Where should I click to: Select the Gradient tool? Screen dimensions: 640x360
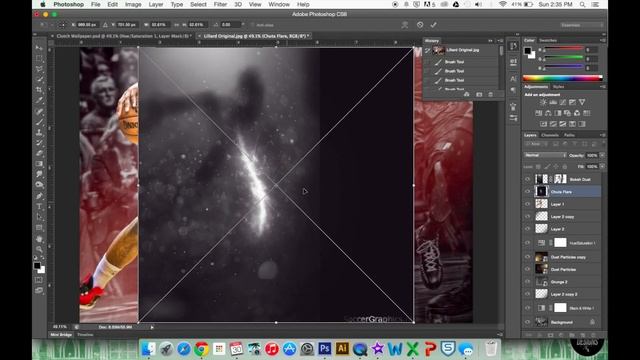39,164
